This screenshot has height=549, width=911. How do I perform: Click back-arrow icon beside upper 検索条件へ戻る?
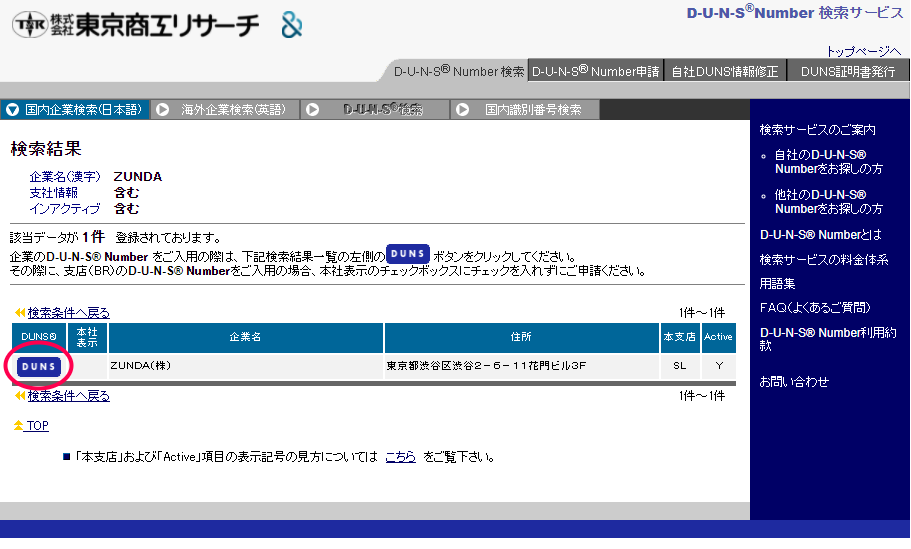click(x=20, y=313)
